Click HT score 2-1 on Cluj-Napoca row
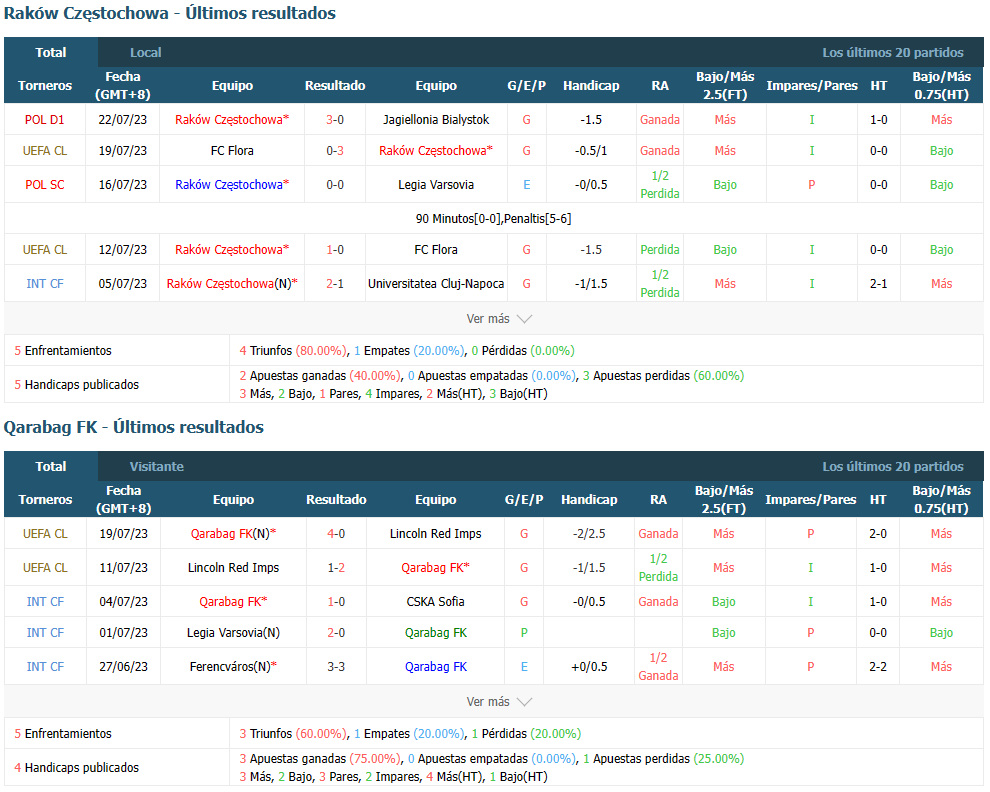This screenshot has width=990, height=792. pos(879,284)
